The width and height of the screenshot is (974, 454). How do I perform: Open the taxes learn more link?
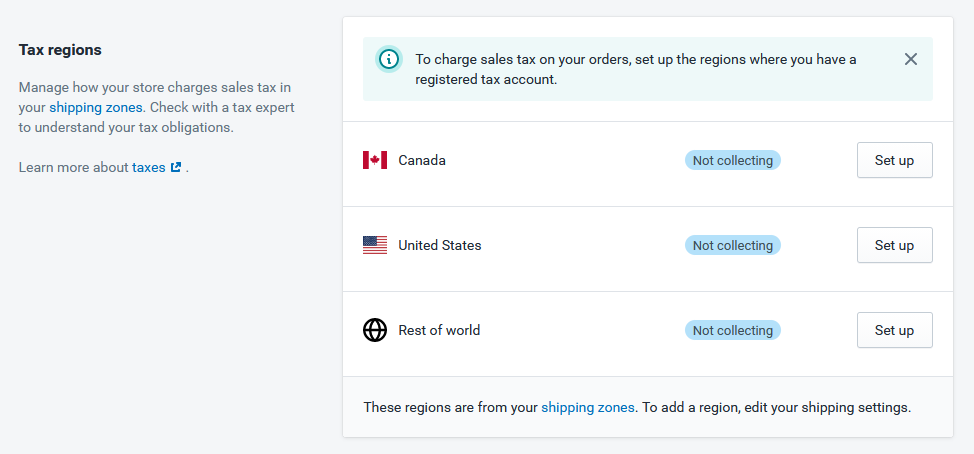point(148,167)
